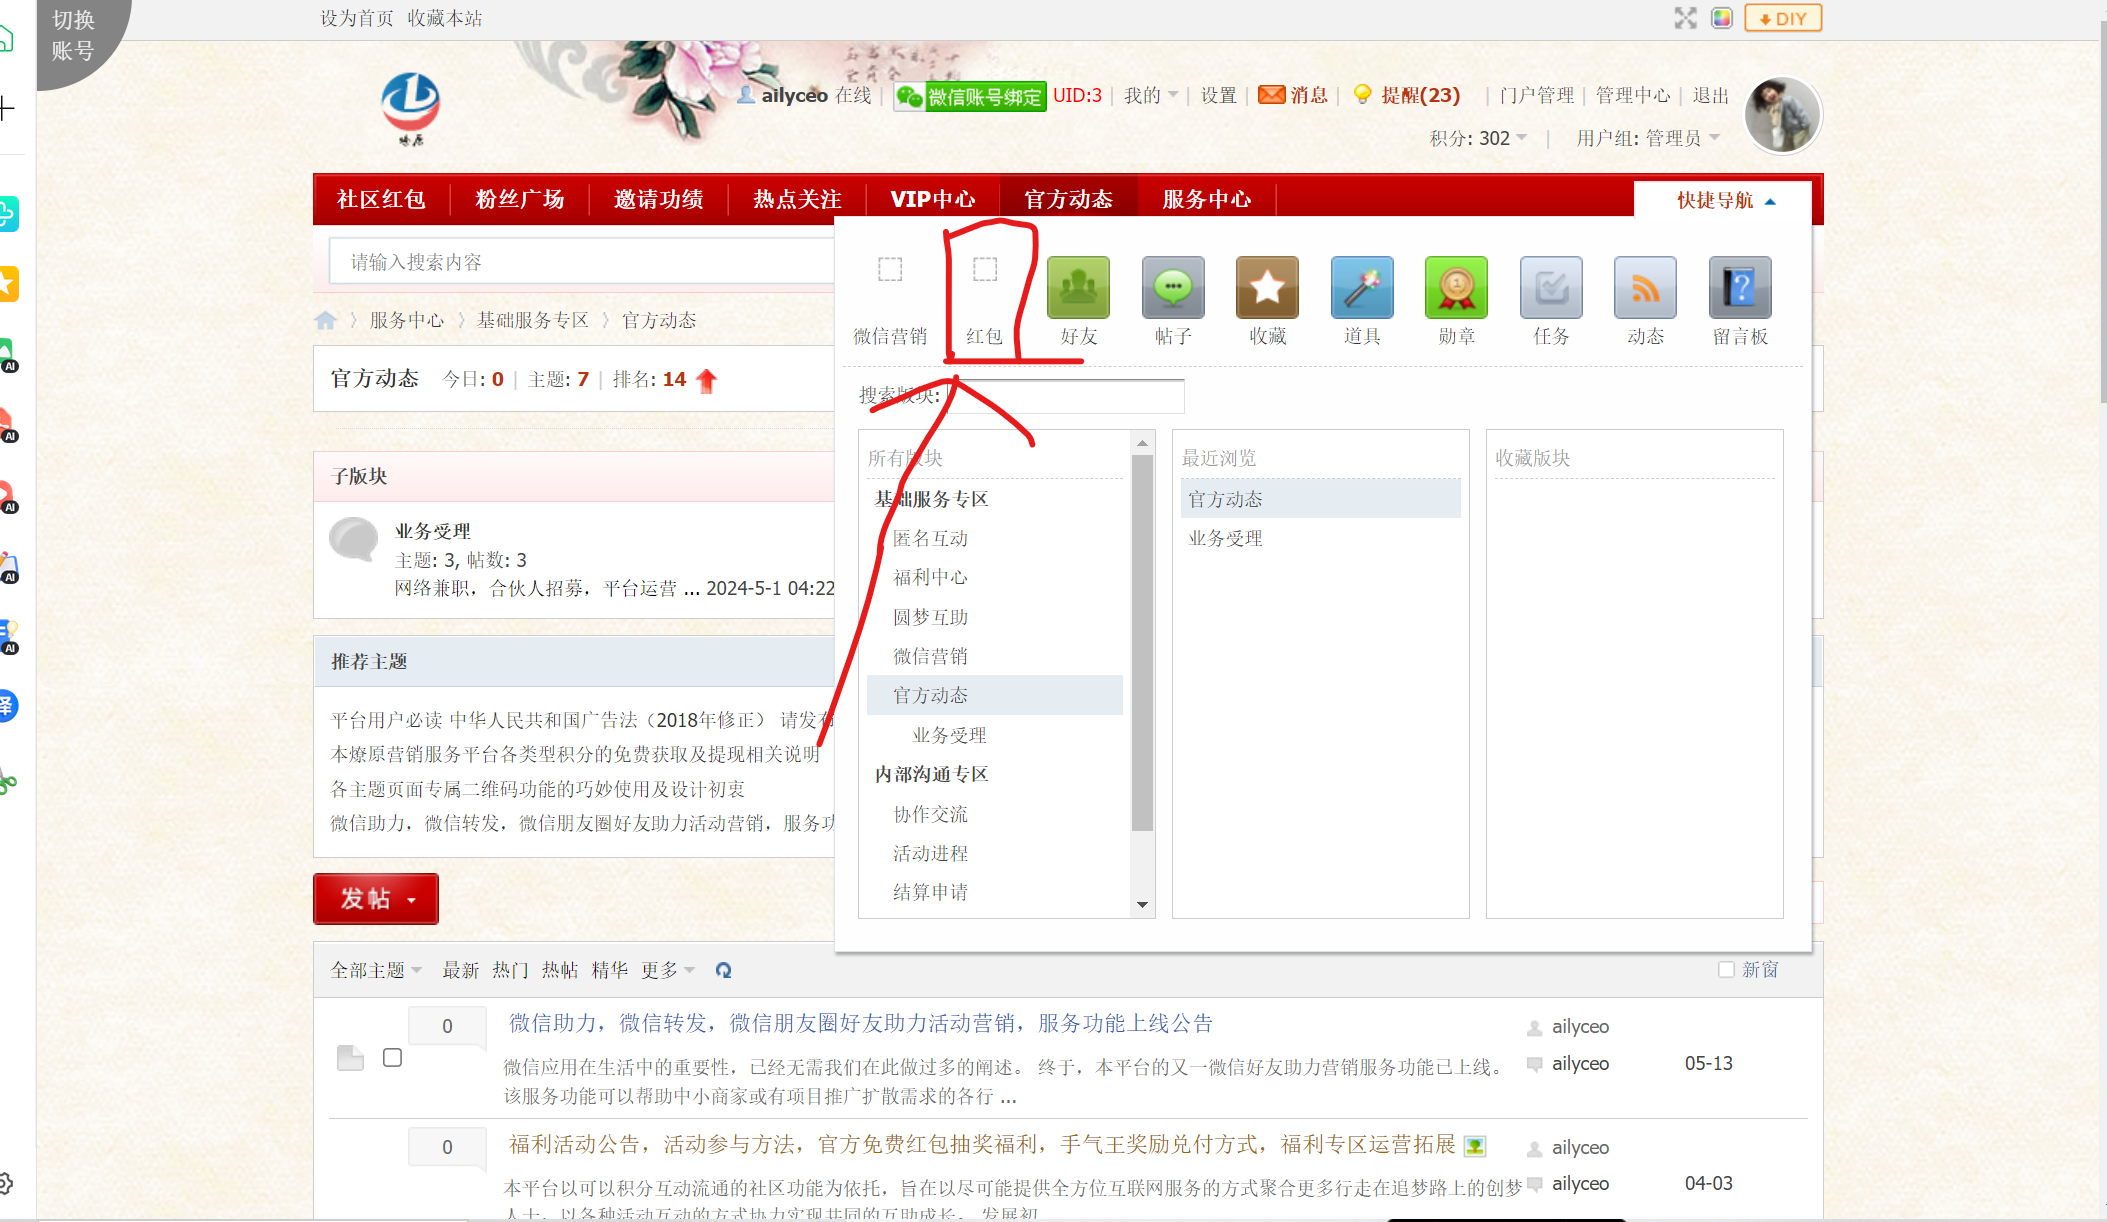
Task: Open 业务受理 under 最近浏览
Action: pos(1226,538)
